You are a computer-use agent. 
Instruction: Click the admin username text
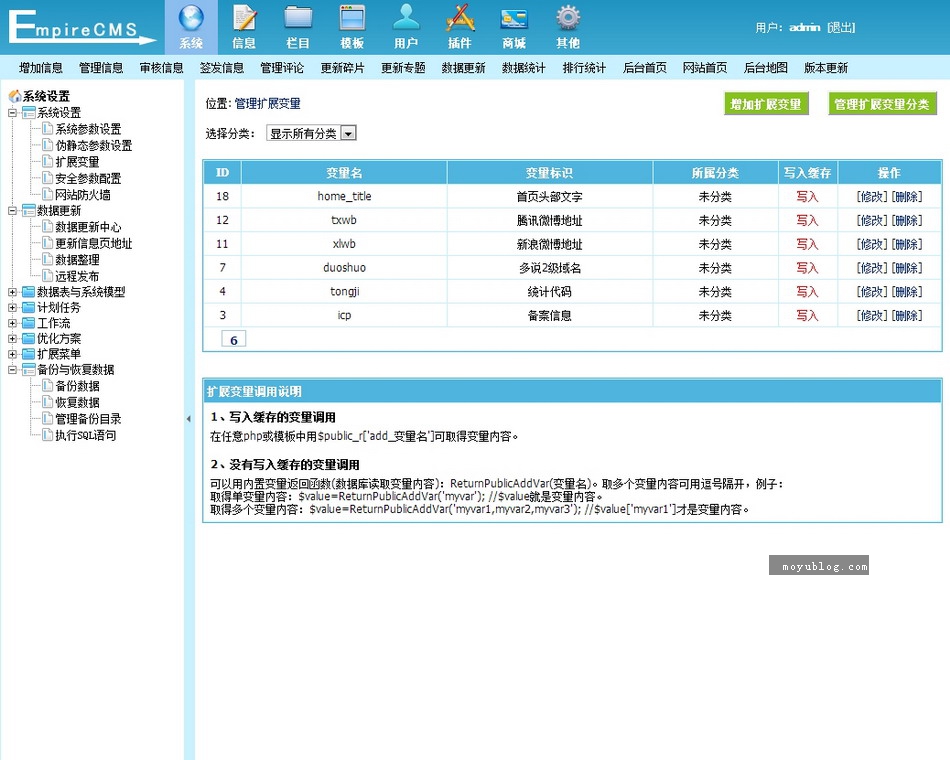point(805,27)
